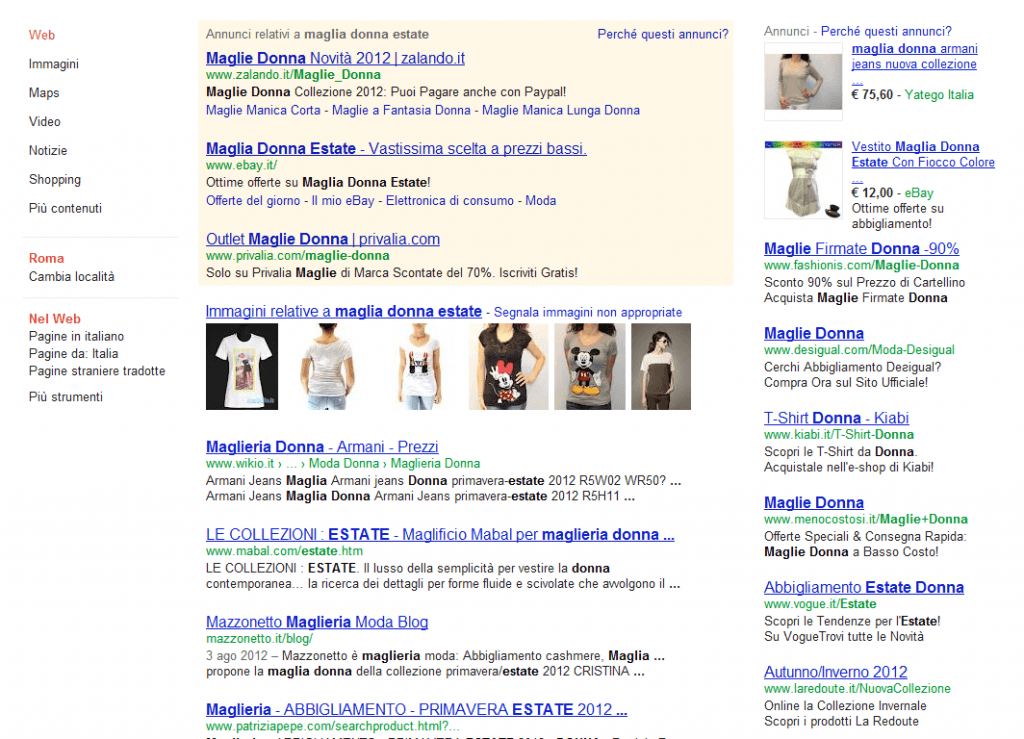Image resolution: width=1024 pixels, height=739 pixels.
Task: Expand Più contenuti in the sidebar
Action: [x=65, y=208]
